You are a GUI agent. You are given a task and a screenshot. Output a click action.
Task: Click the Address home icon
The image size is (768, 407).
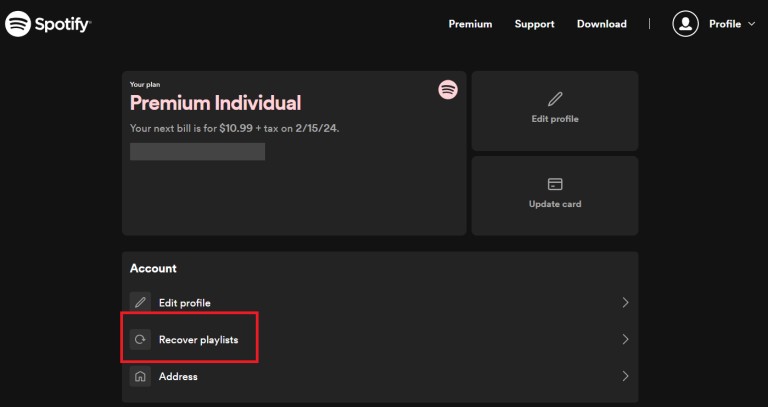pyautogui.click(x=141, y=377)
